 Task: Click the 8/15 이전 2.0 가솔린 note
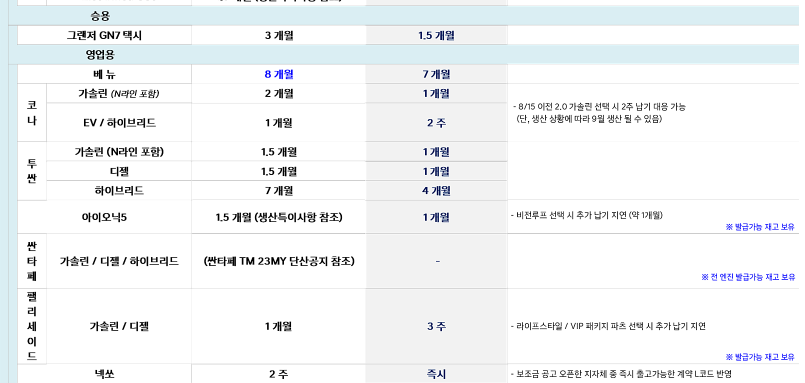coord(599,107)
